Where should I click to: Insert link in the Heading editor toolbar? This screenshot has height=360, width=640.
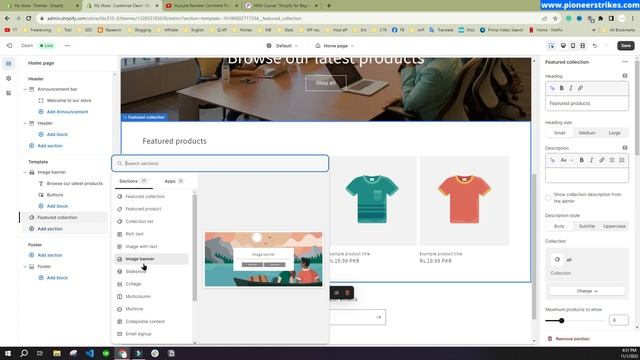(580, 88)
